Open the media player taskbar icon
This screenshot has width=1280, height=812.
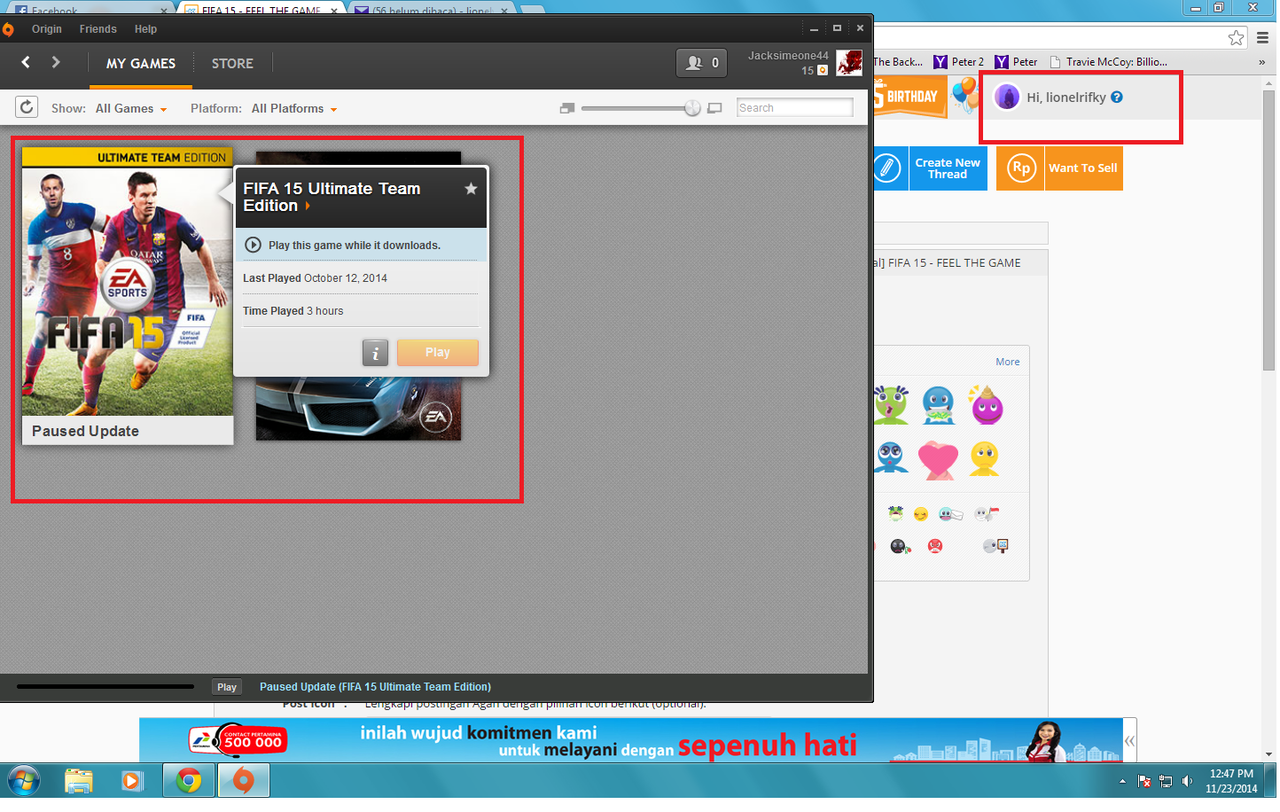tap(132, 780)
